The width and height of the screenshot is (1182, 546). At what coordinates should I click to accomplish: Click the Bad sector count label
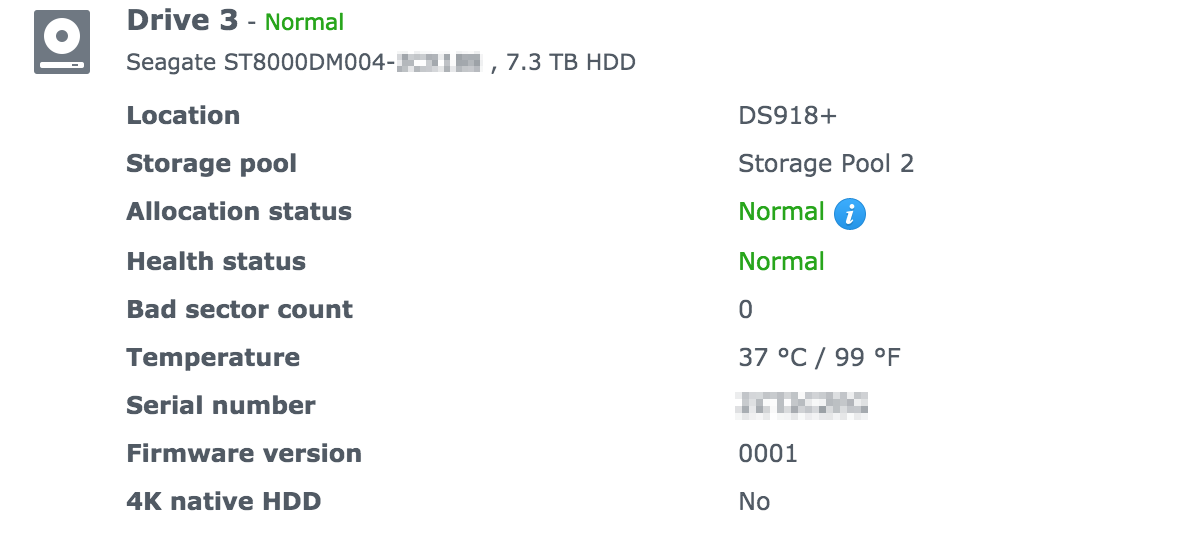point(239,309)
